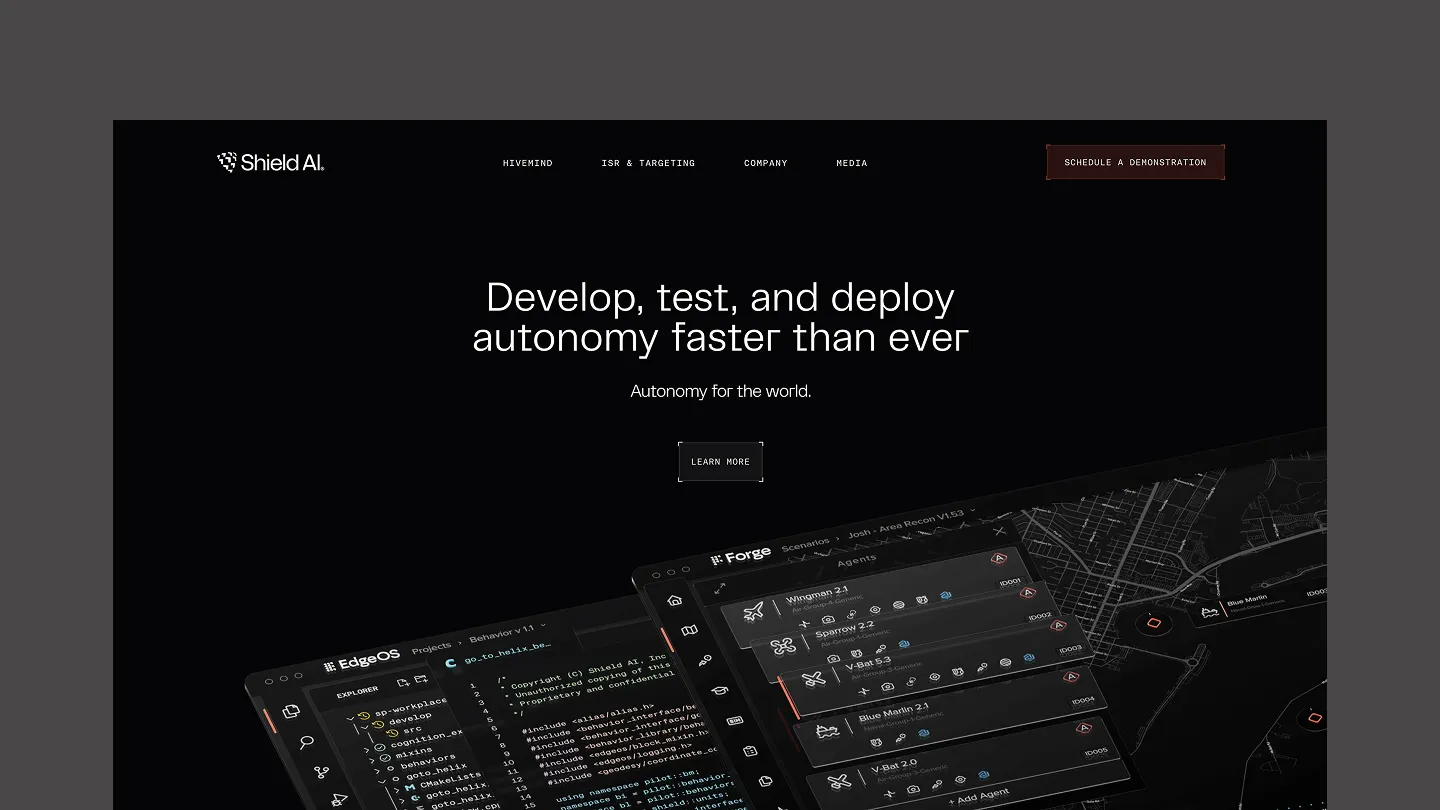Click the Shield AI logo
Screen dimensions: 1440x810
[270, 162]
